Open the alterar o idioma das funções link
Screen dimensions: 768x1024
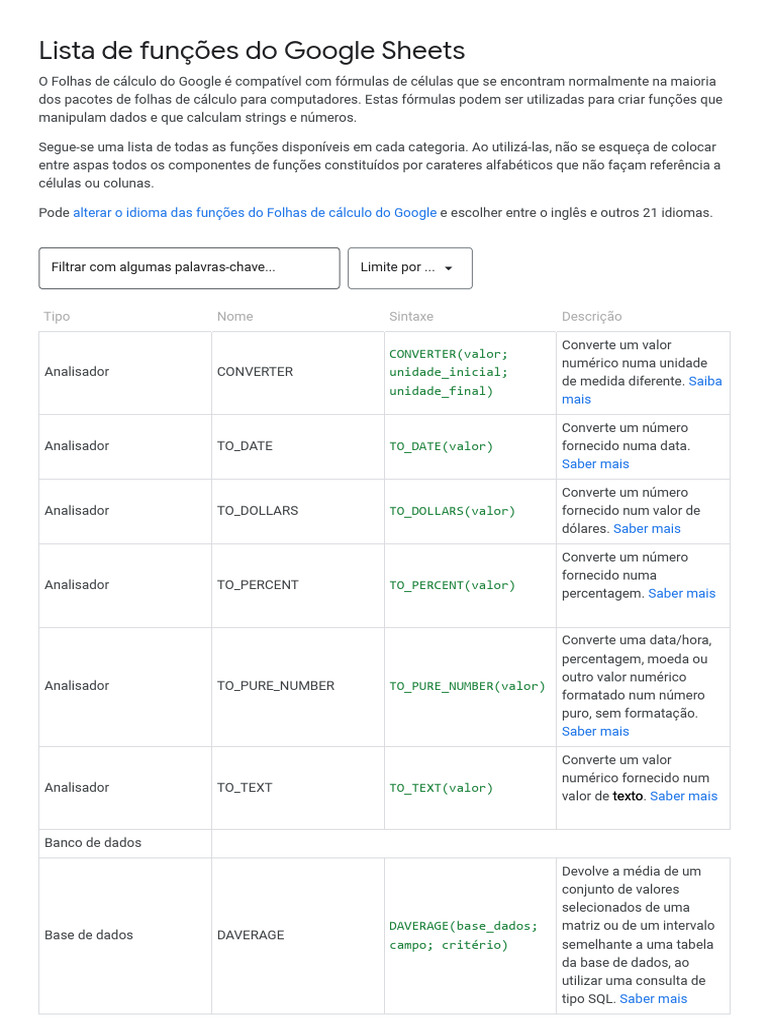click(254, 212)
